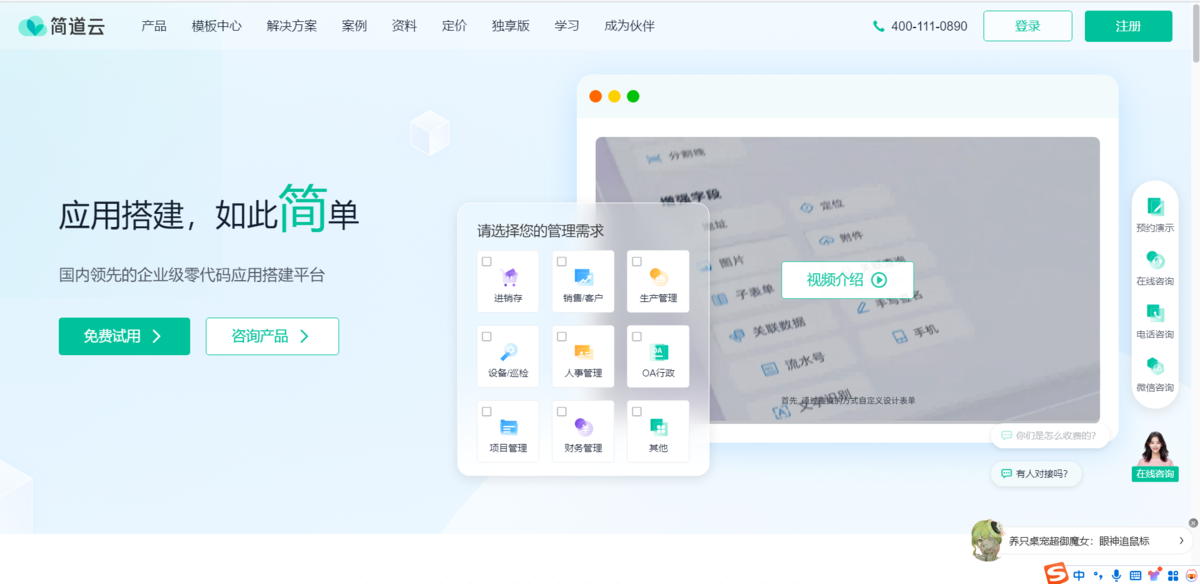The height and width of the screenshot is (584, 1200).
Task: Open the 独享版 nav item
Action: click(511, 26)
